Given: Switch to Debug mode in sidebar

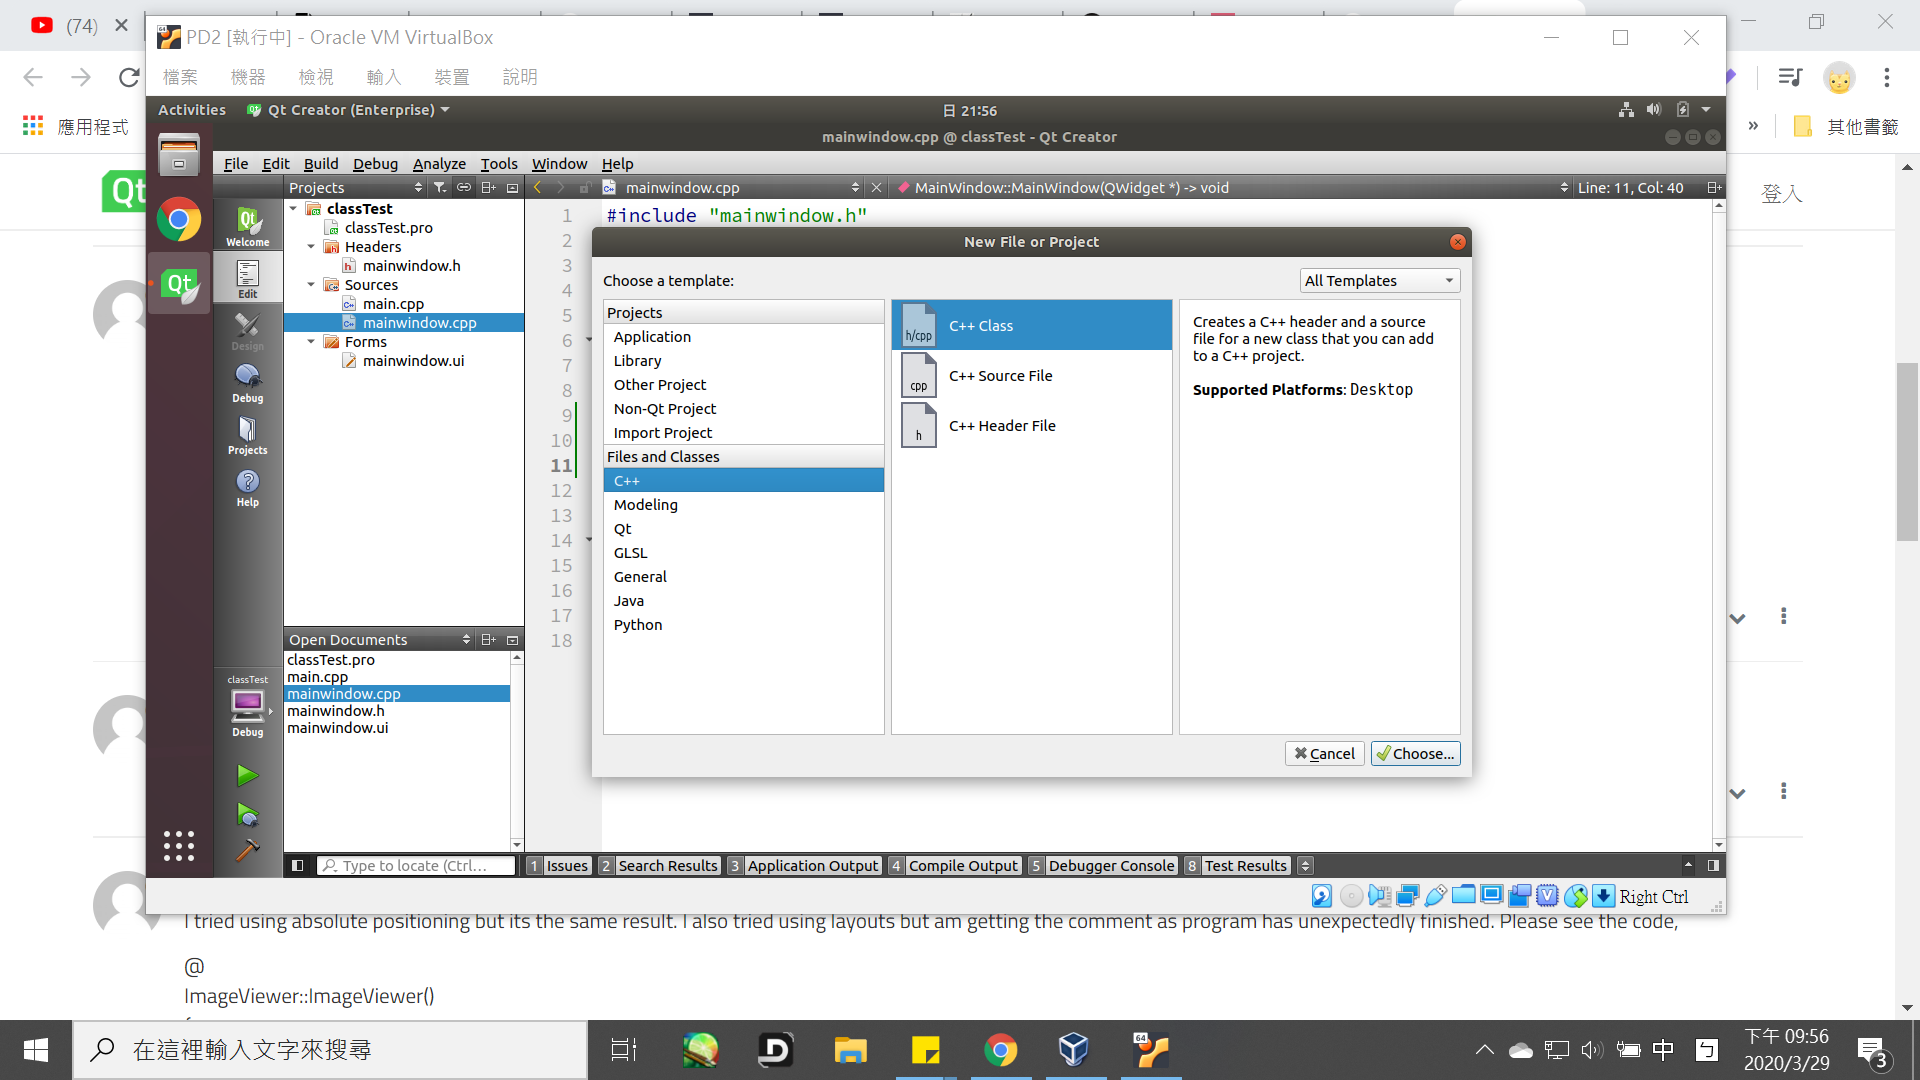Looking at the screenshot, I should 247,383.
